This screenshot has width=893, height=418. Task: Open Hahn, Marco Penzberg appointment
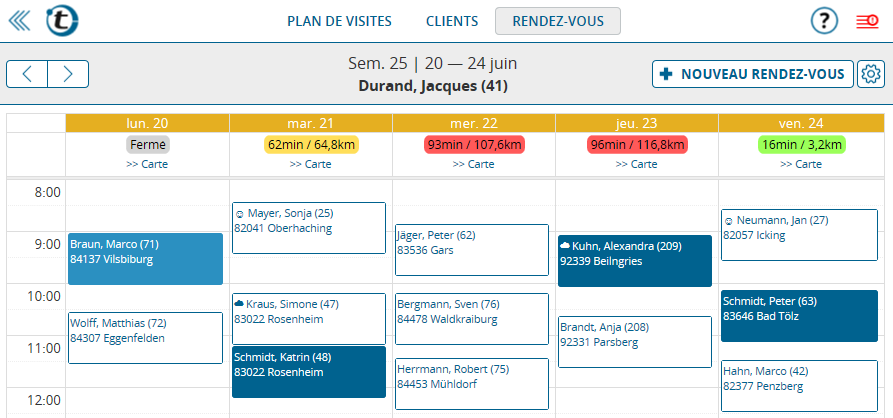800,386
